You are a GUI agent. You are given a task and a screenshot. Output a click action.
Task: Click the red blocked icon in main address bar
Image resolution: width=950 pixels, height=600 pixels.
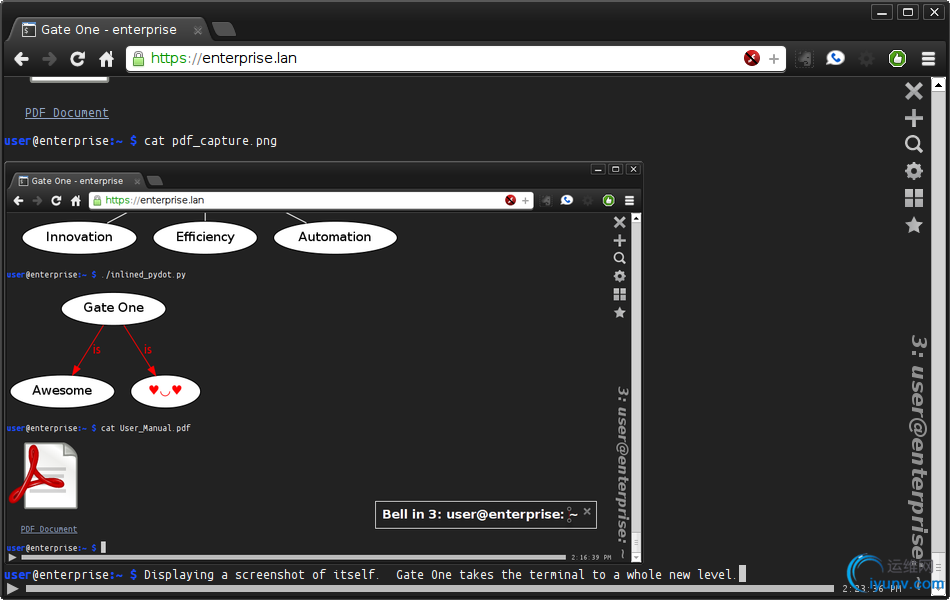click(x=752, y=58)
